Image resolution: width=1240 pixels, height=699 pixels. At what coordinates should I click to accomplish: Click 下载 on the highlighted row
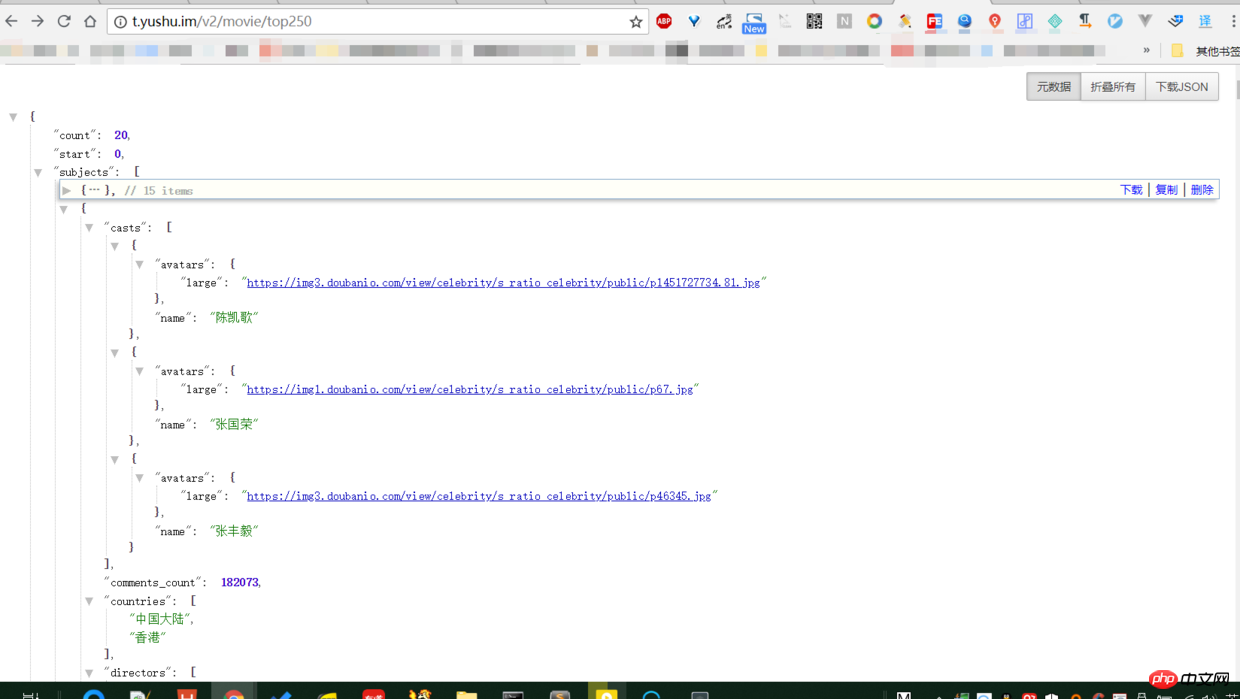(x=1131, y=190)
